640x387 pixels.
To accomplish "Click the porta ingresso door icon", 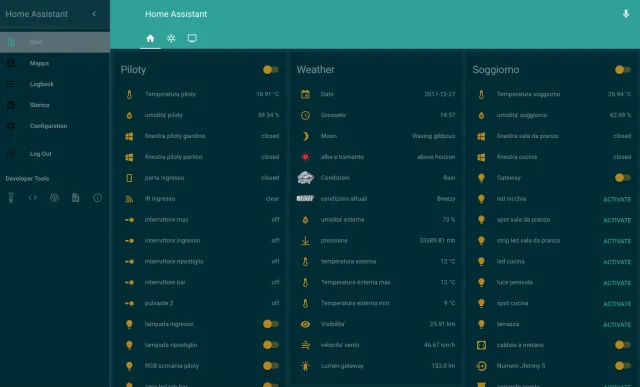I will [129, 178].
